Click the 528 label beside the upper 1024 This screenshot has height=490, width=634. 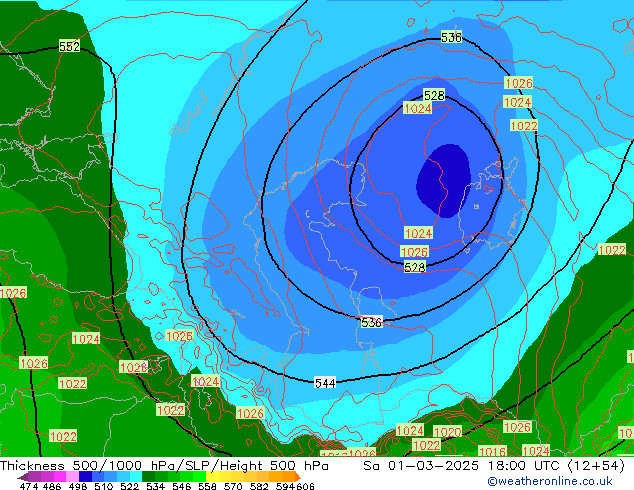(434, 95)
